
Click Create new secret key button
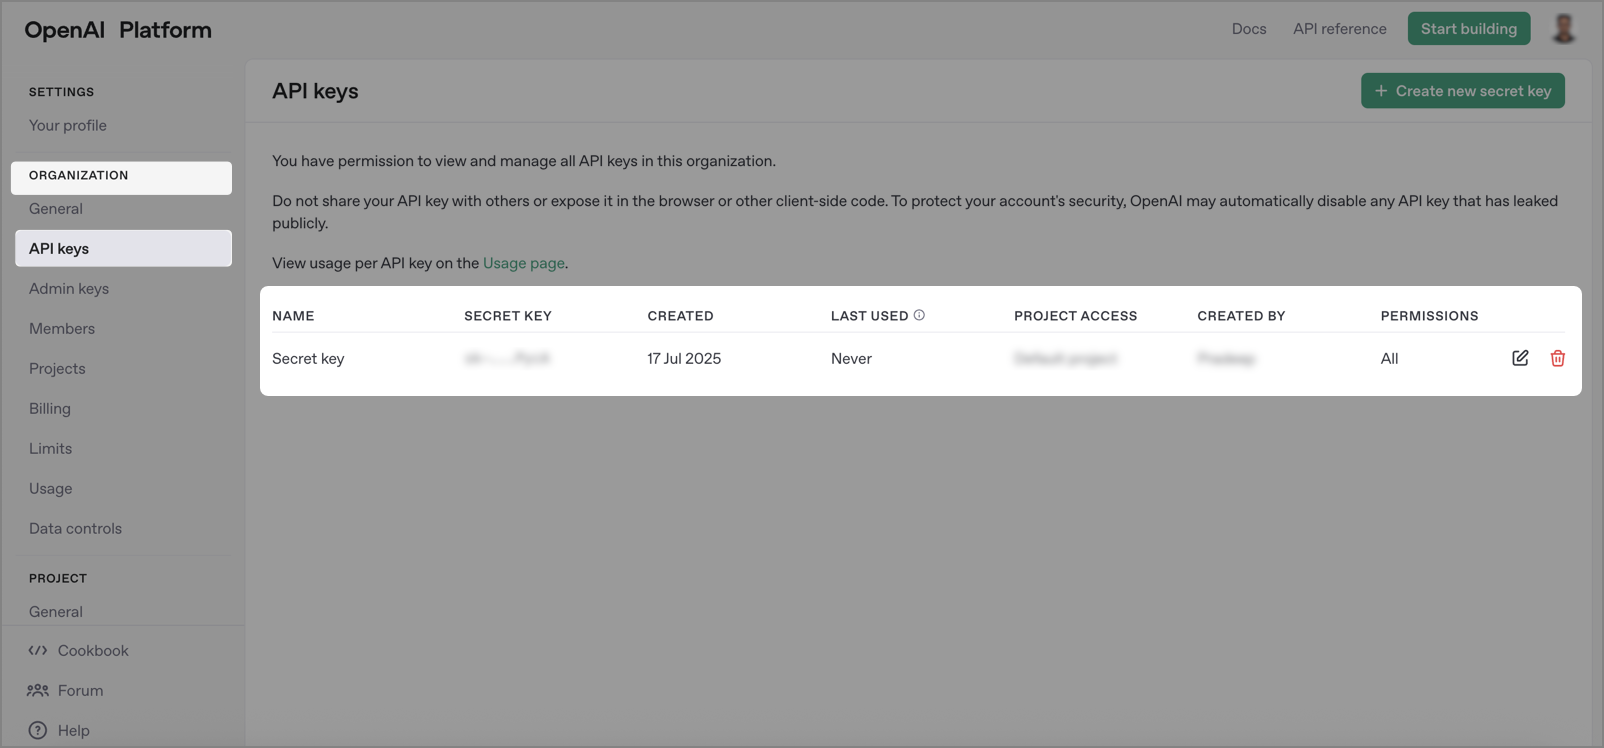point(1462,91)
